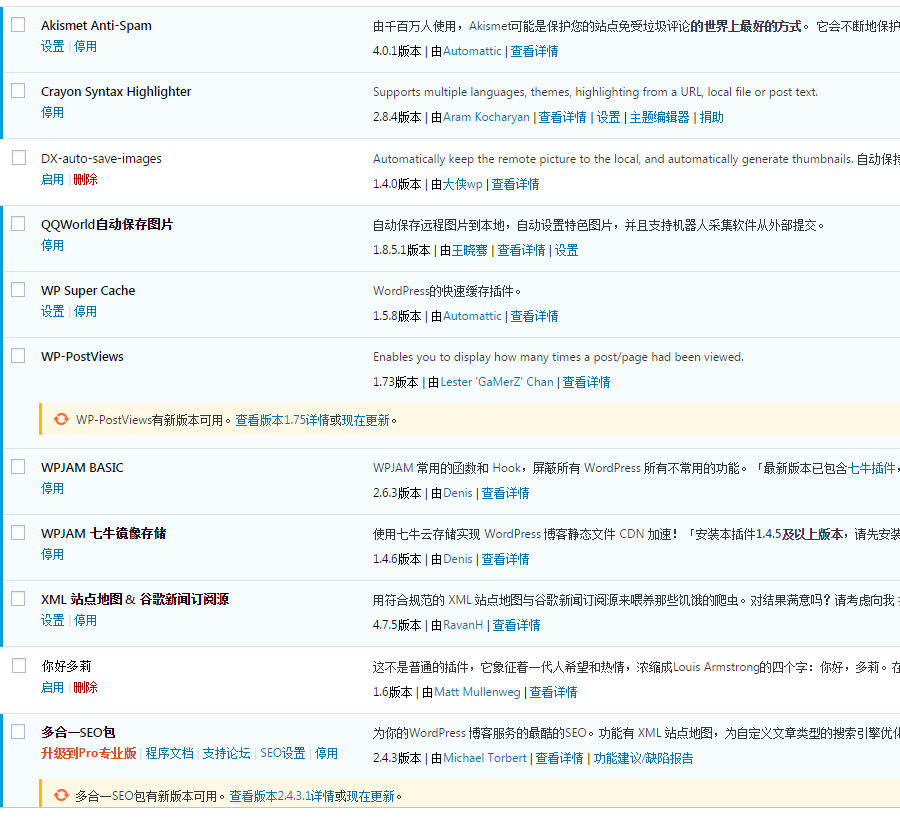Tick the 你好多莉 plugin checkbox
The width and height of the screenshot is (900, 831).
19,666
